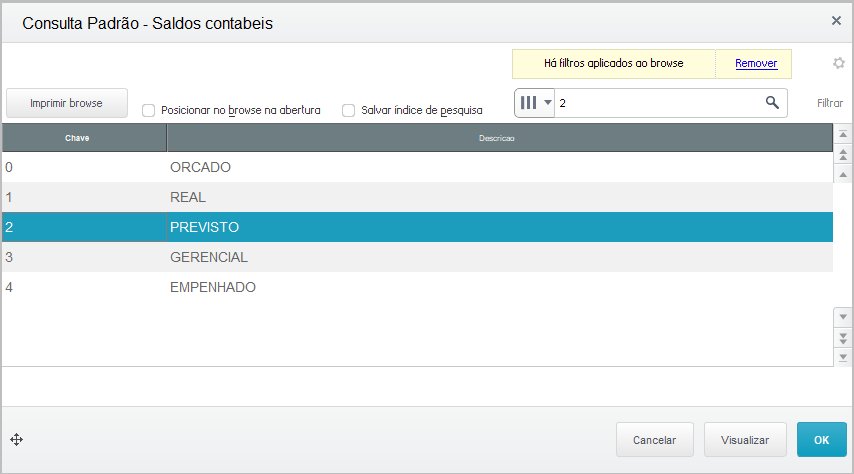Click the Remover filter link
The width and height of the screenshot is (854, 474).
coord(756,63)
